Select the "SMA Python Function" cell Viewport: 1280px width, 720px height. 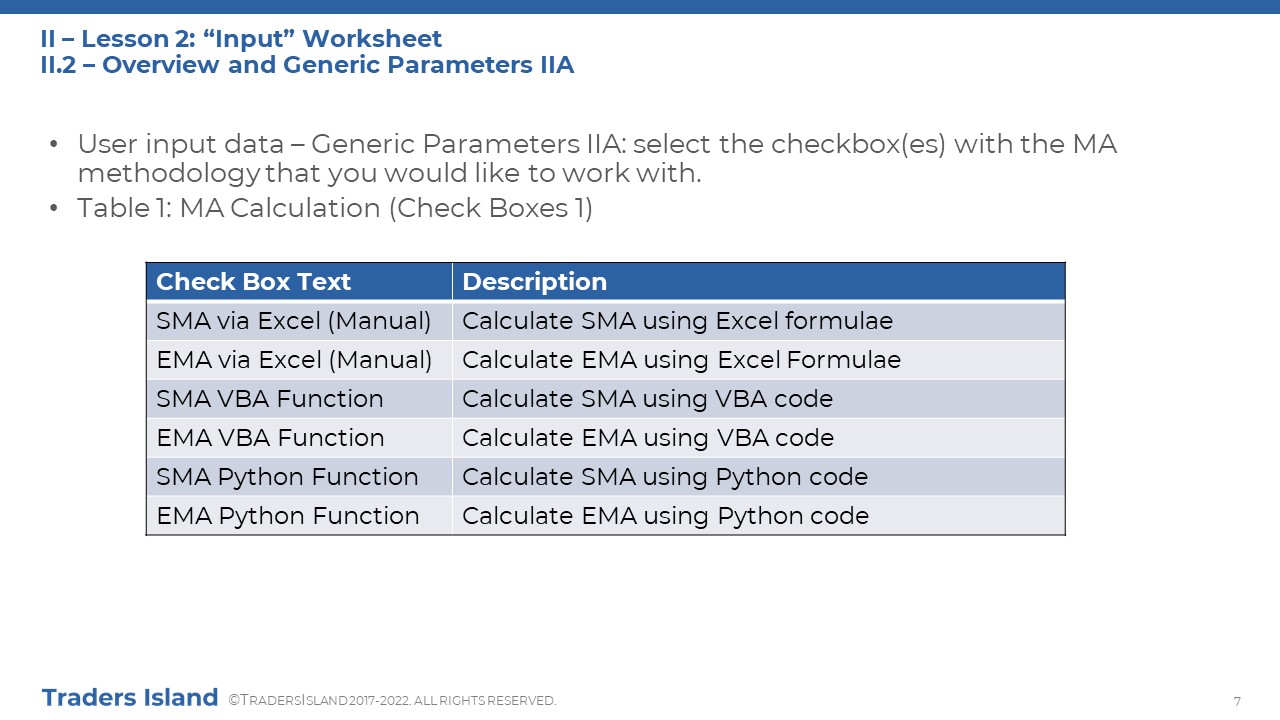299,477
